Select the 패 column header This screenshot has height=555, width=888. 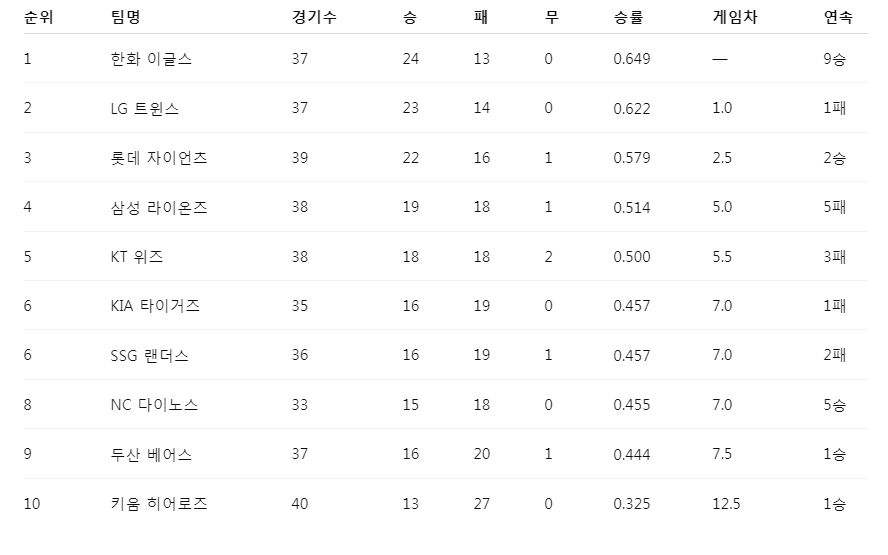coord(481,17)
